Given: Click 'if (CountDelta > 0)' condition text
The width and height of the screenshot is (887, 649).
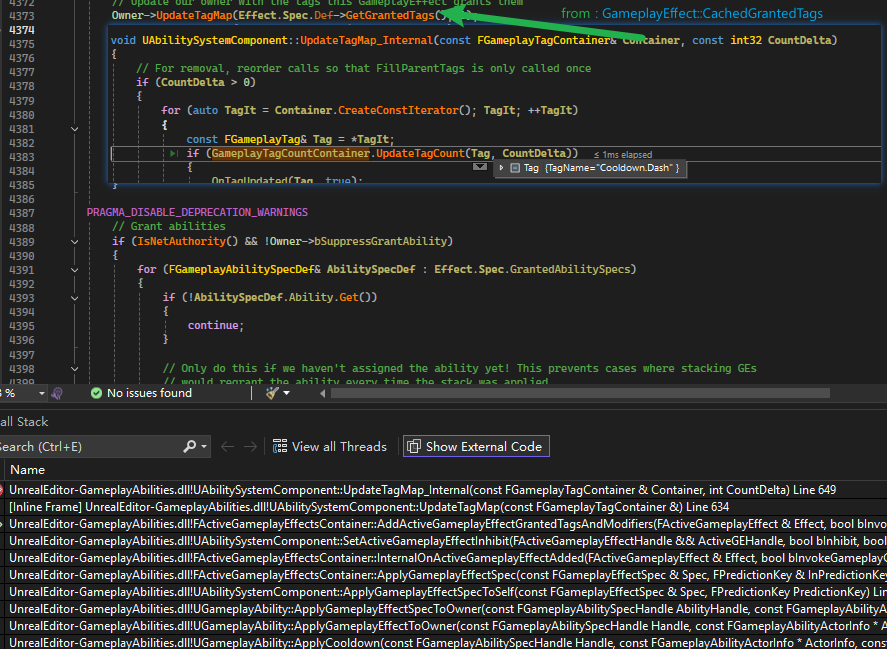Looking at the screenshot, I should coord(196,83).
